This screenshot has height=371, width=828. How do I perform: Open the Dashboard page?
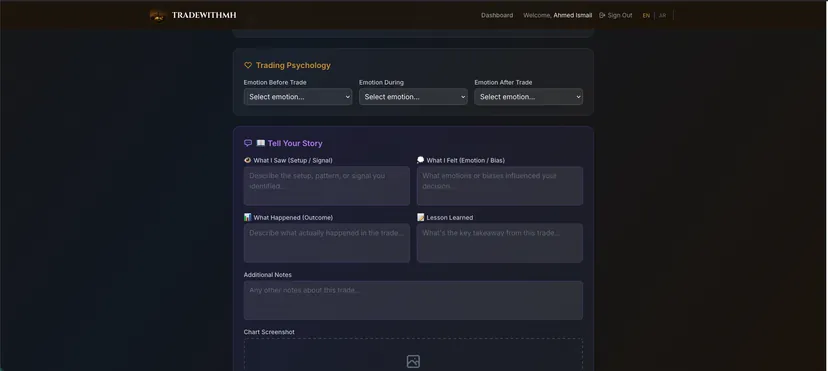point(497,15)
